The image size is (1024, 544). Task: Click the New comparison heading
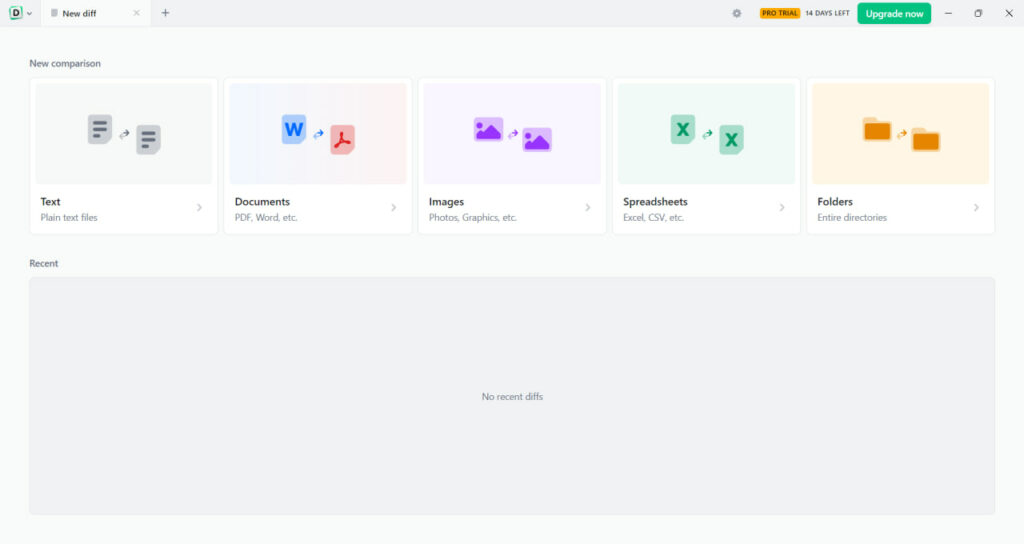65,63
